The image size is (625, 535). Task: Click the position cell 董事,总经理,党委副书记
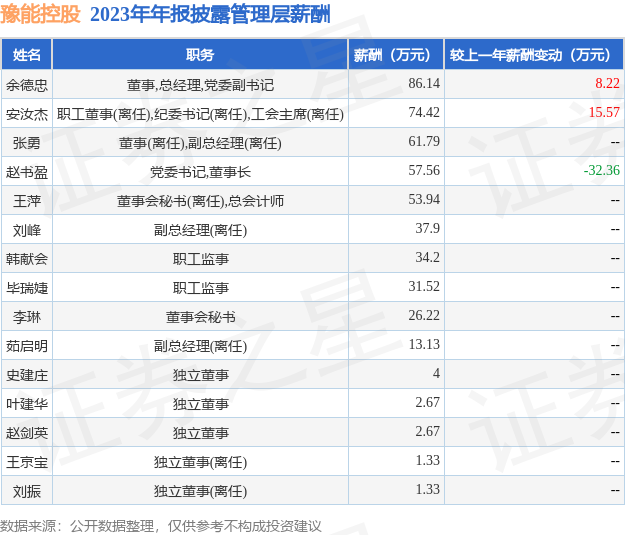[x=200, y=85]
